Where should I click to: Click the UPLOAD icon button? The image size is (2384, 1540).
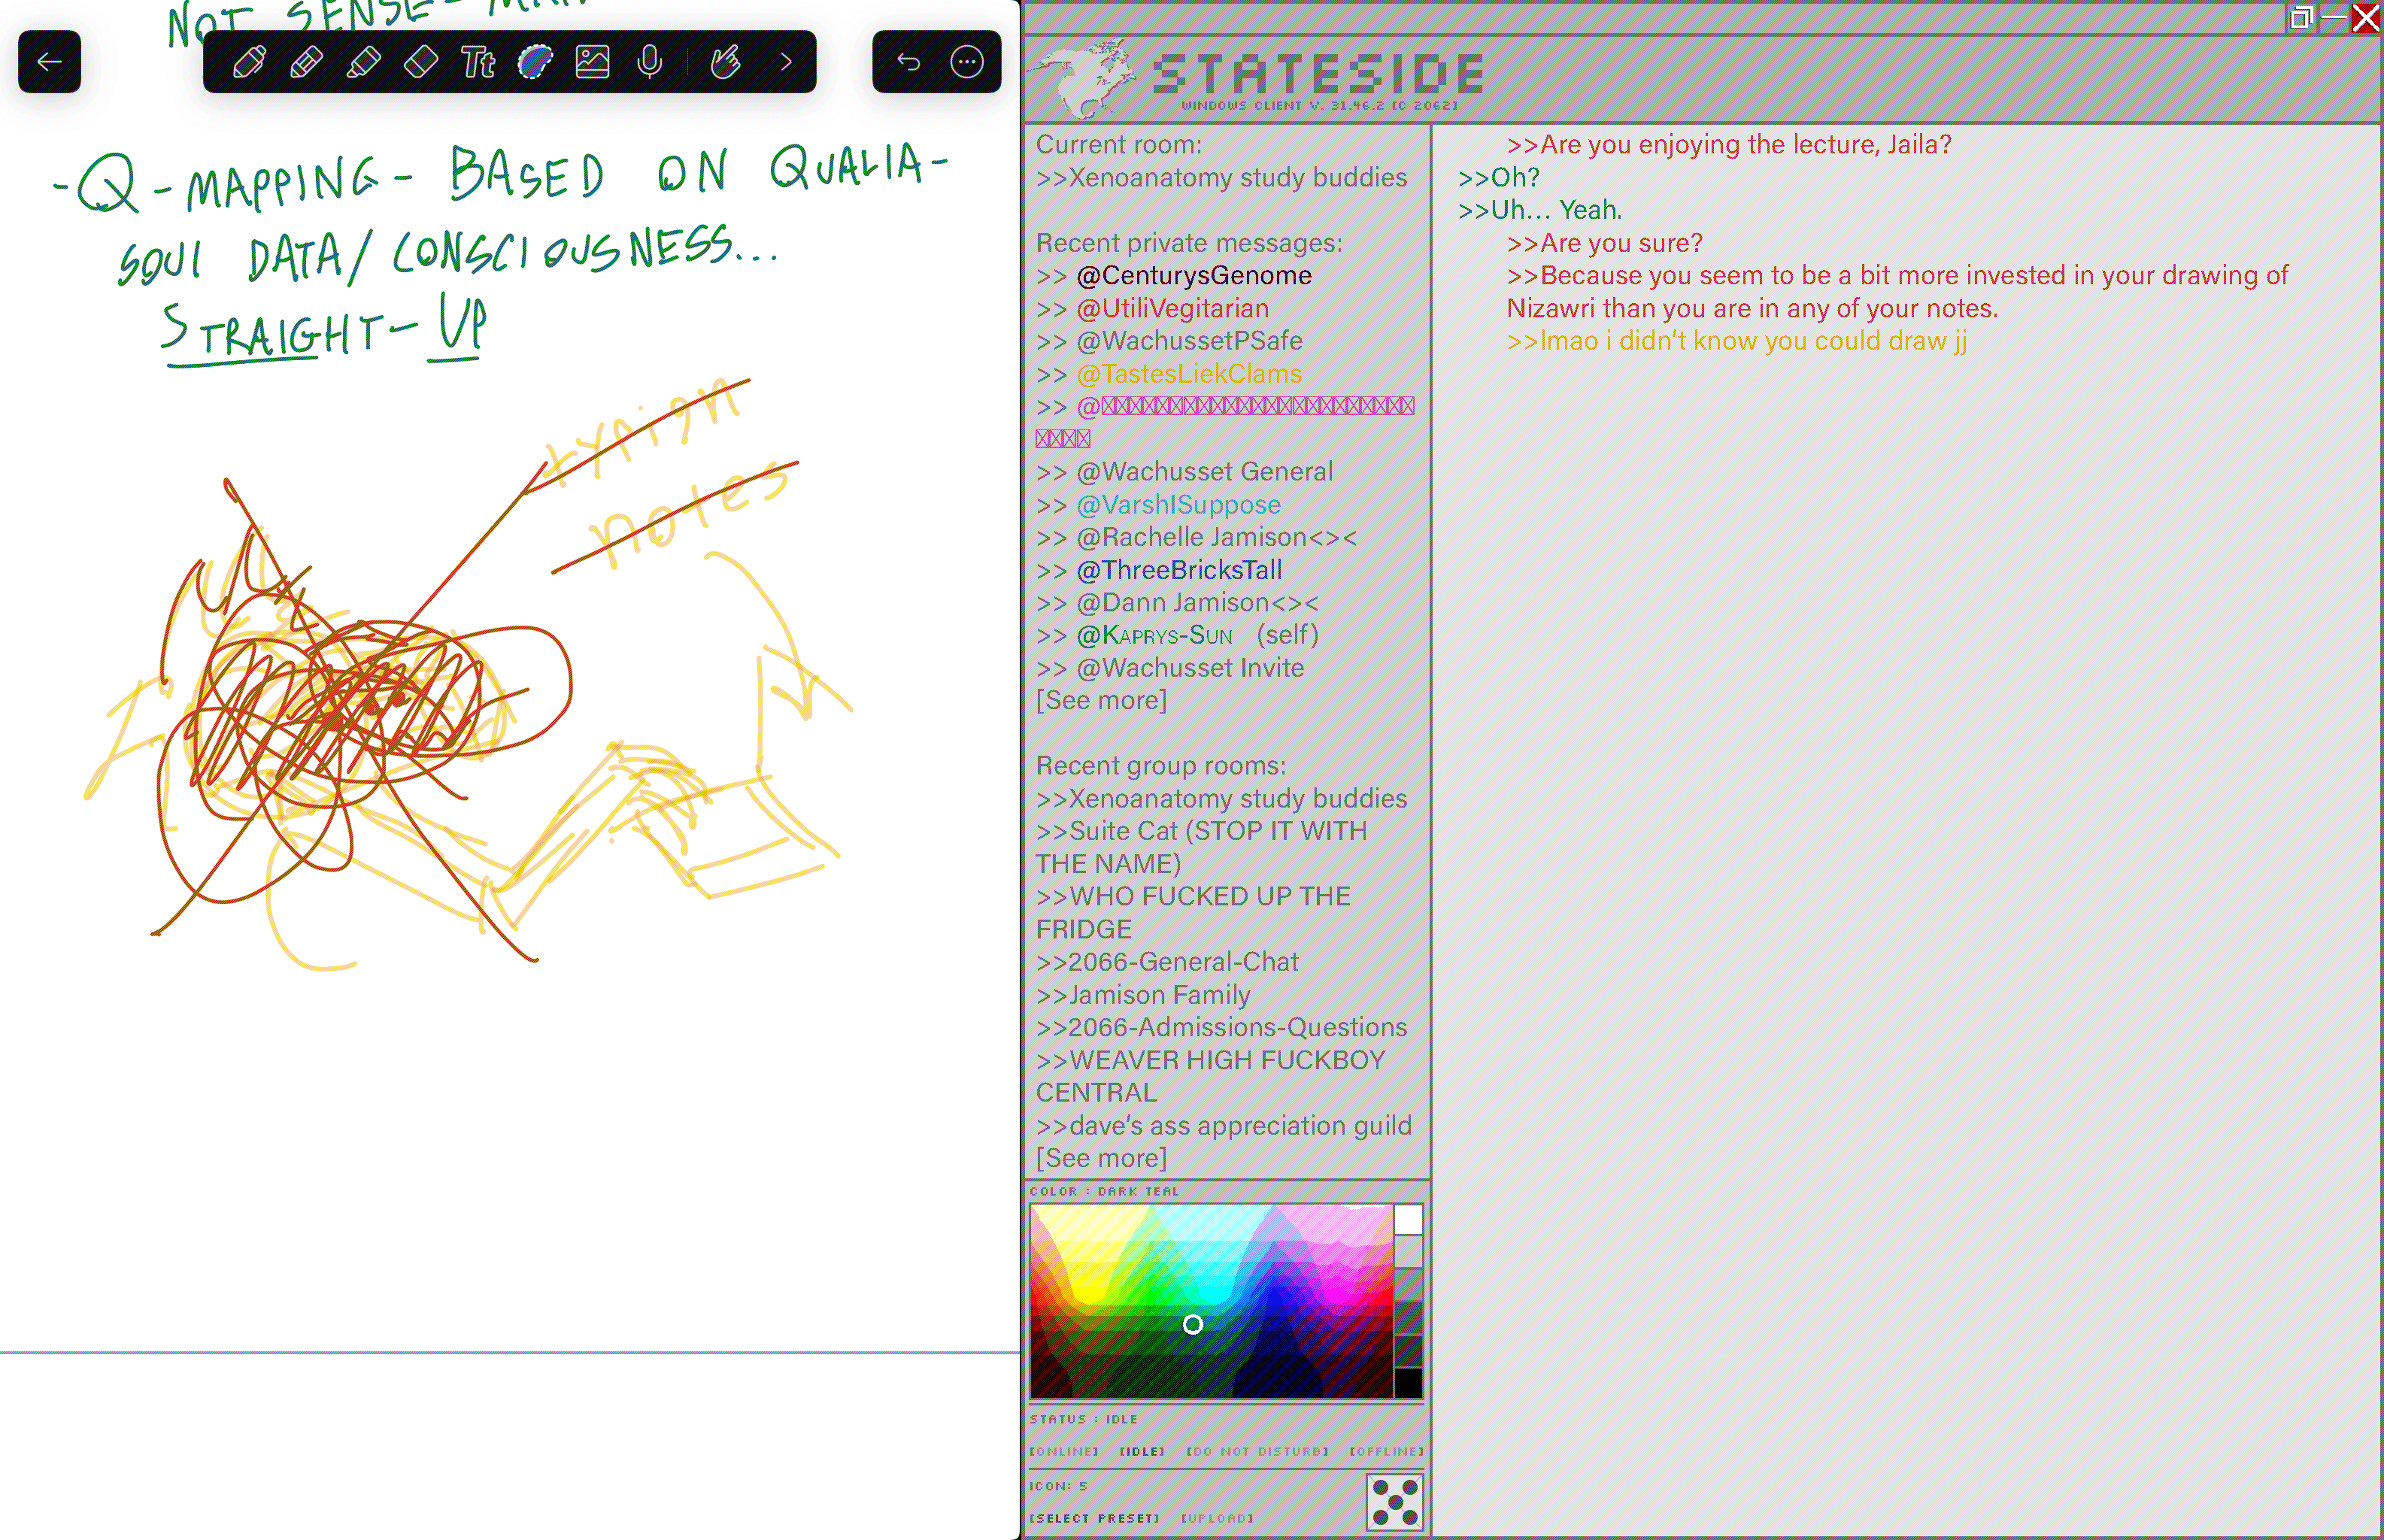point(1216,1518)
